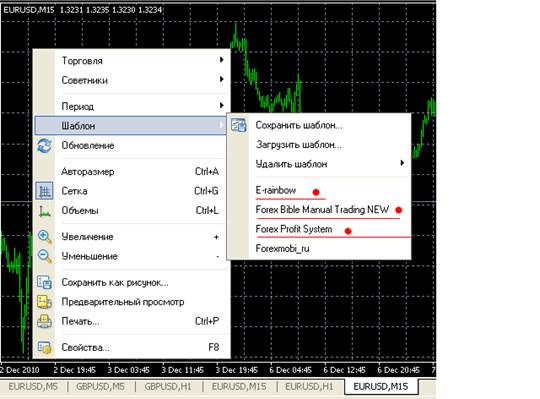Viewport: 540px width, 399px height.
Task: Click the 3 Dec 11:45 time label
Action: (183, 370)
